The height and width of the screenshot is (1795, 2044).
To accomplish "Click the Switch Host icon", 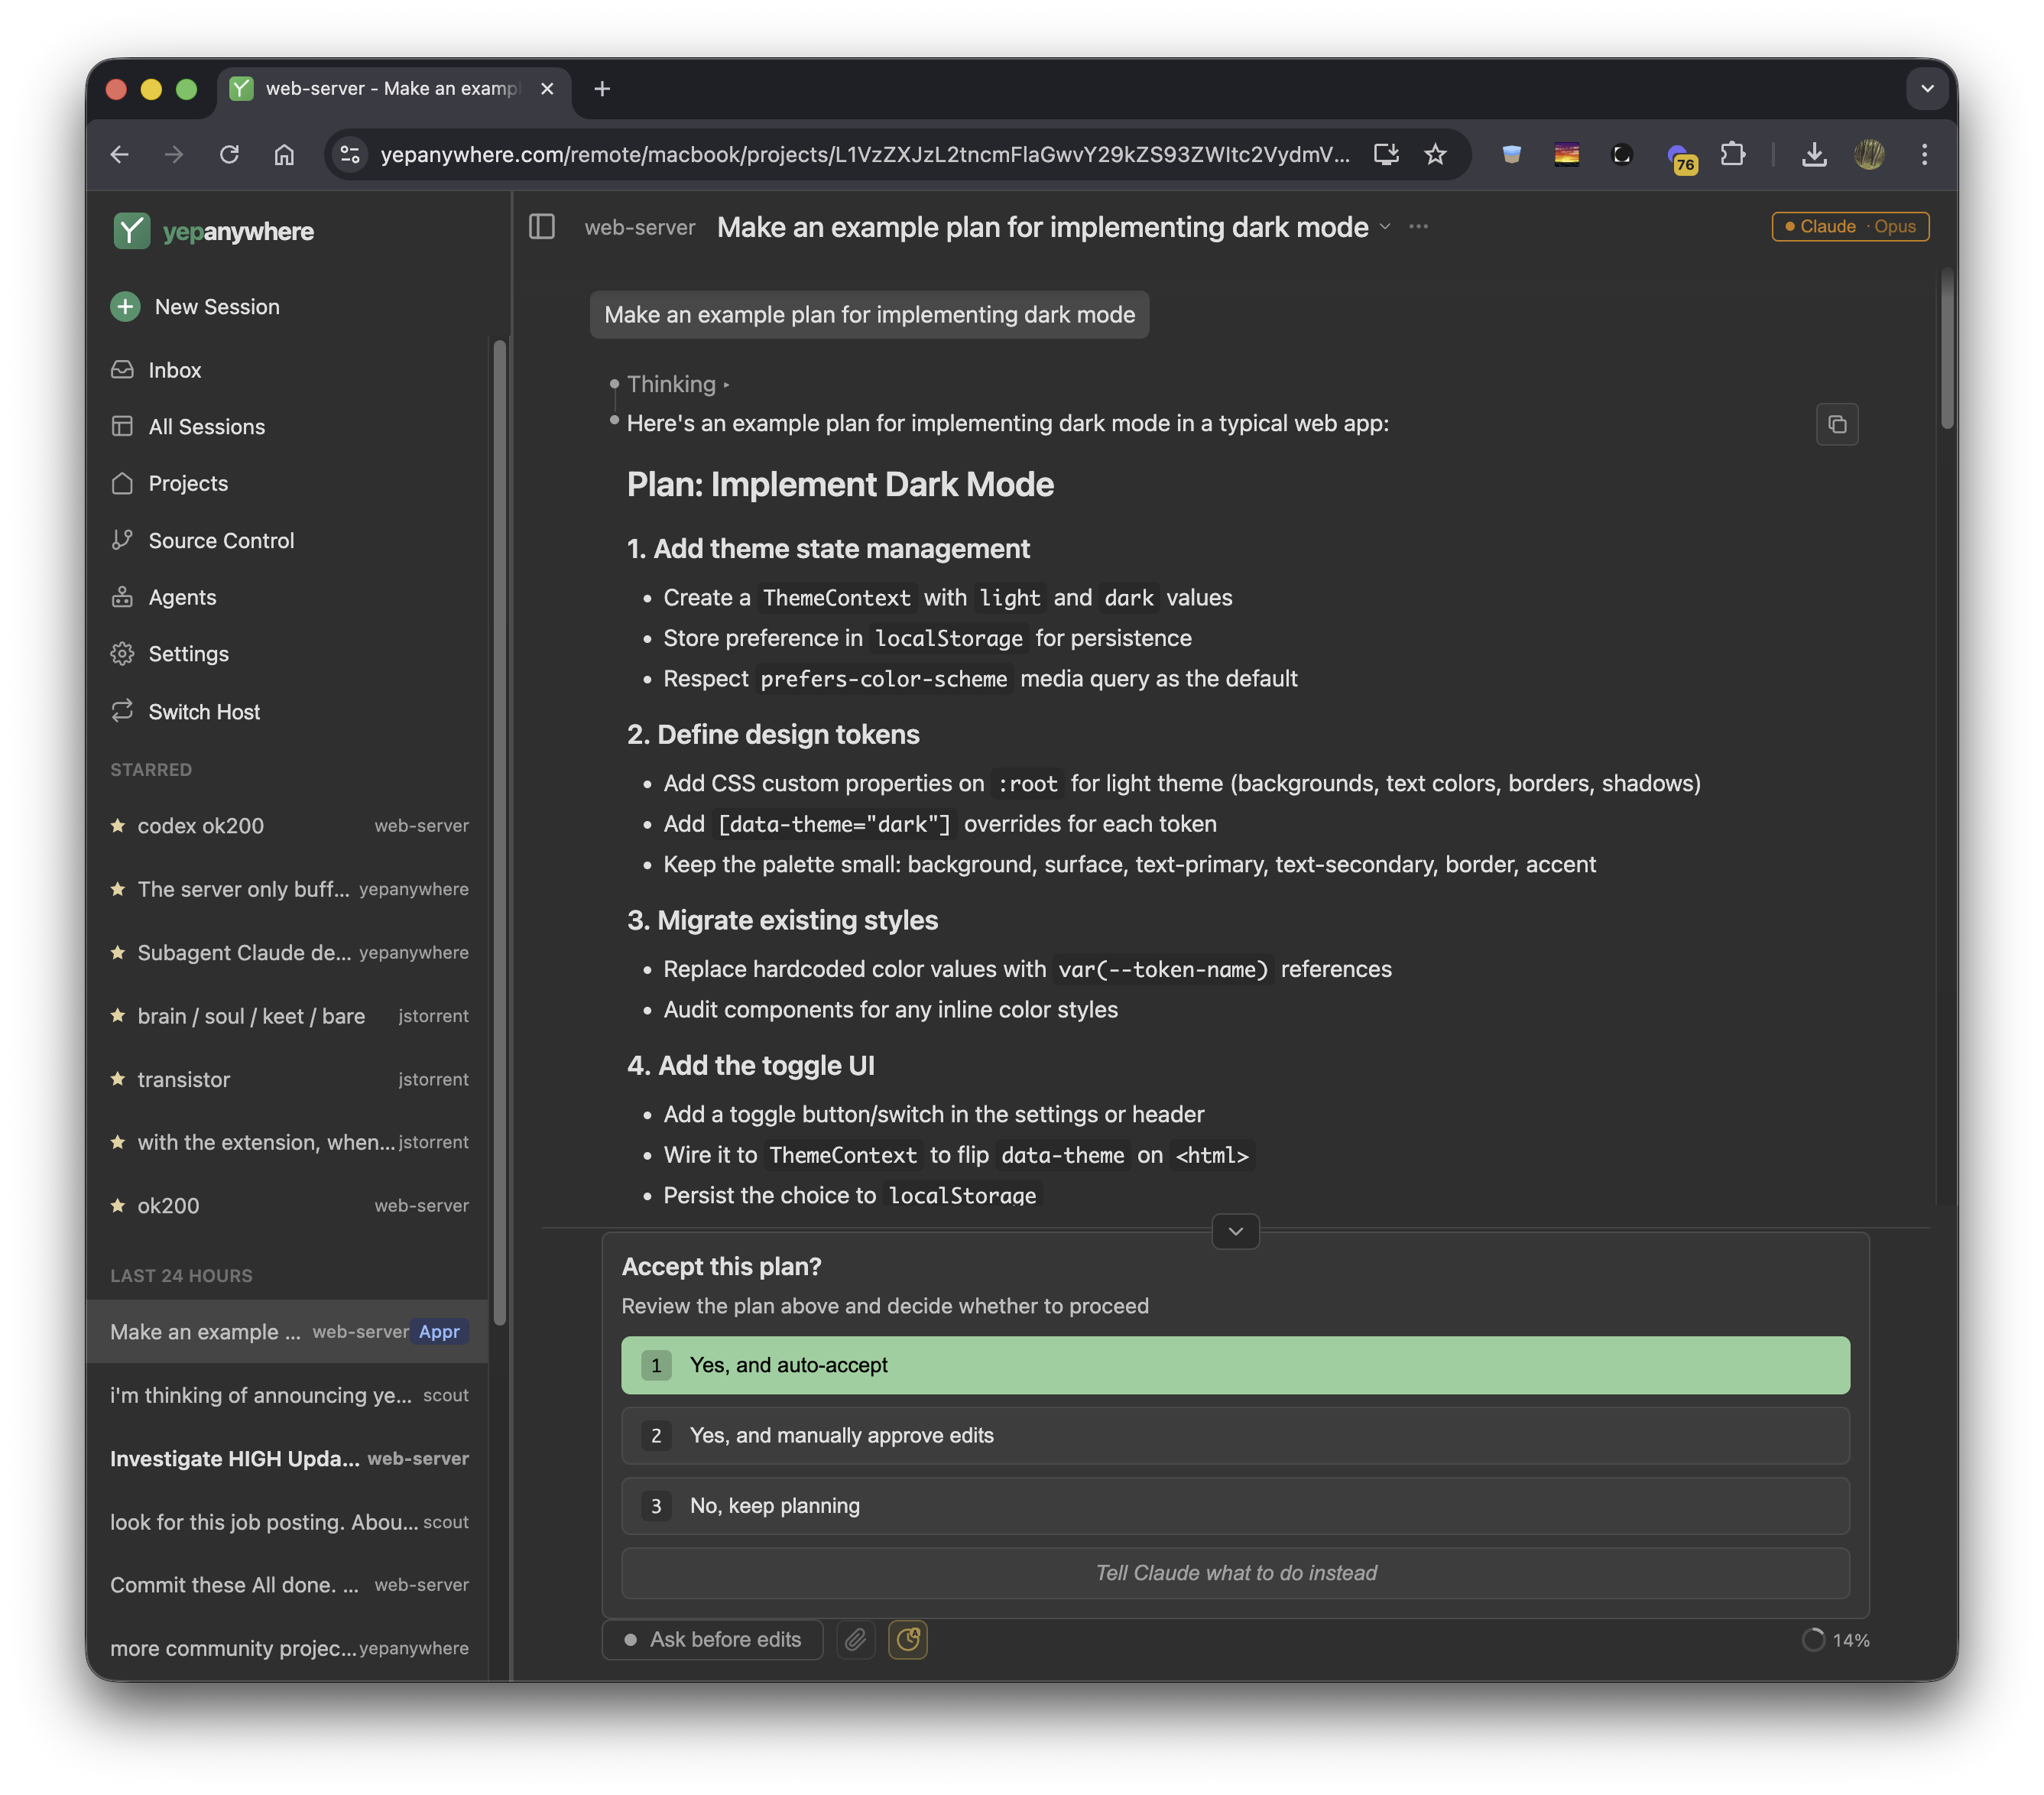I will tap(122, 711).
